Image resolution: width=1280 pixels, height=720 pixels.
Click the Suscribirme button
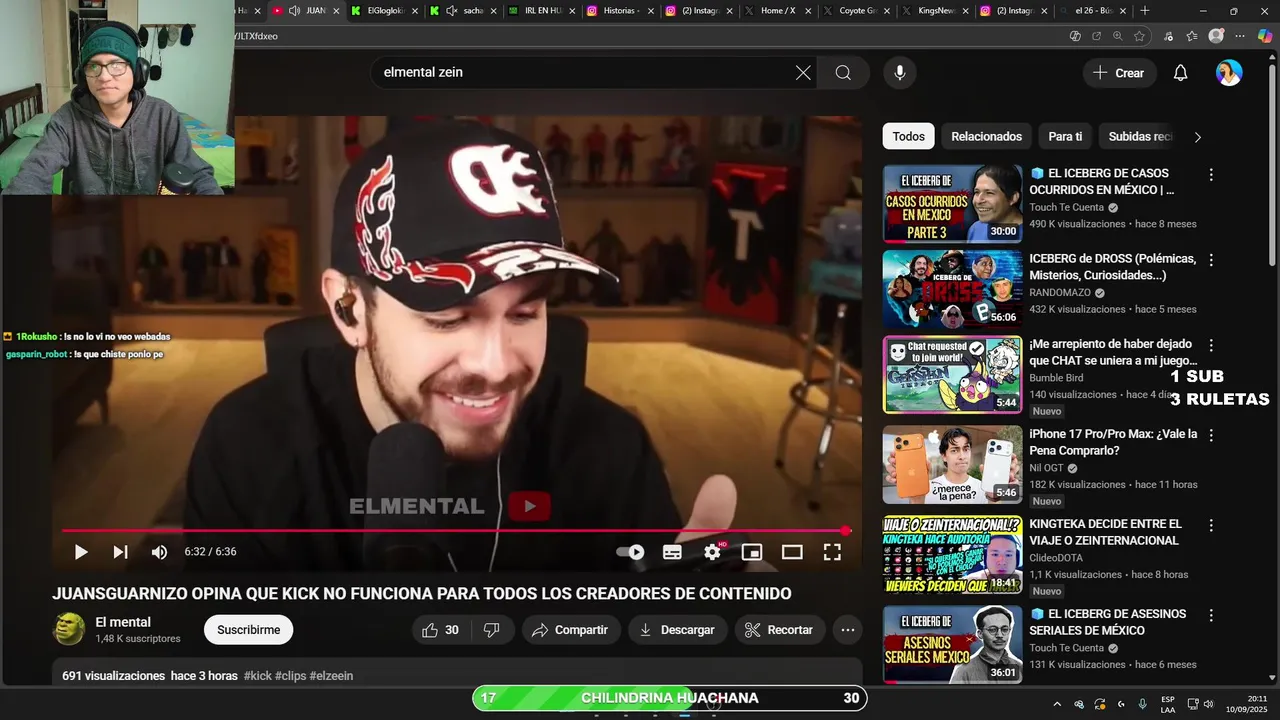pyautogui.click(x=248, y=630)
